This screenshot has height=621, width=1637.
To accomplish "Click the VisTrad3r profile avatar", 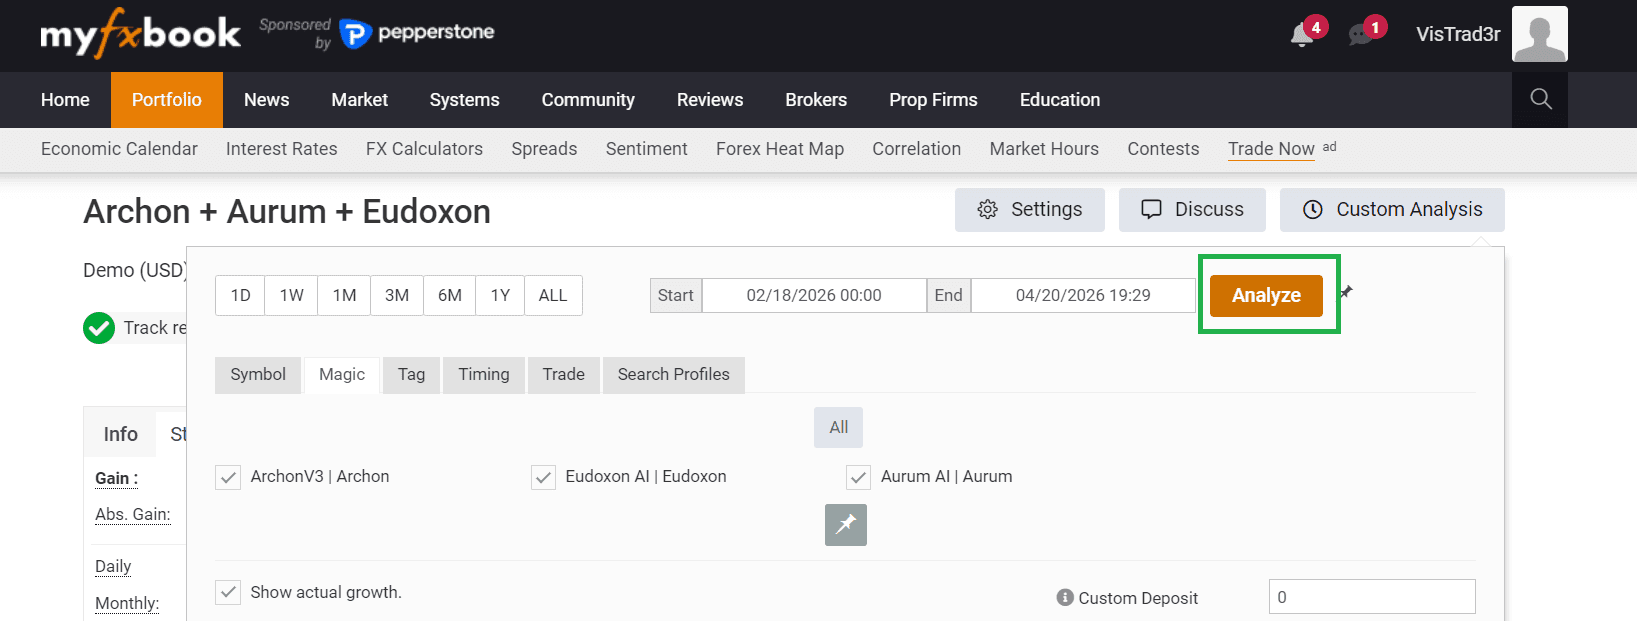I will click(1539, 34).
